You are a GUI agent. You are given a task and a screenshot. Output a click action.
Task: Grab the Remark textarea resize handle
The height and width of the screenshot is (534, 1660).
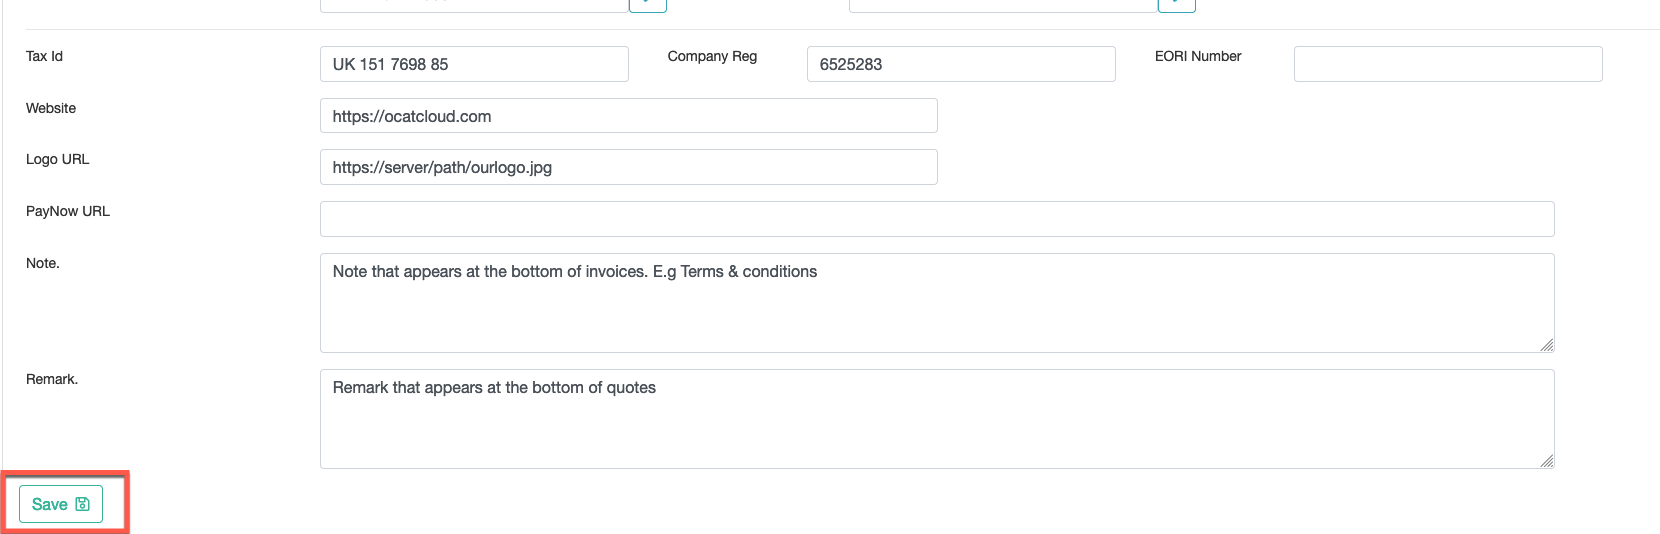(1547, 461)
